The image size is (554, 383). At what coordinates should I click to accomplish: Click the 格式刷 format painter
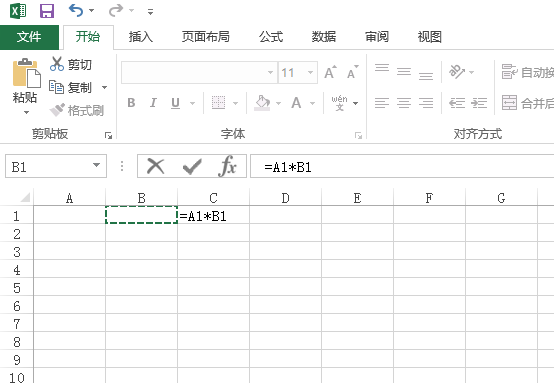77,111
